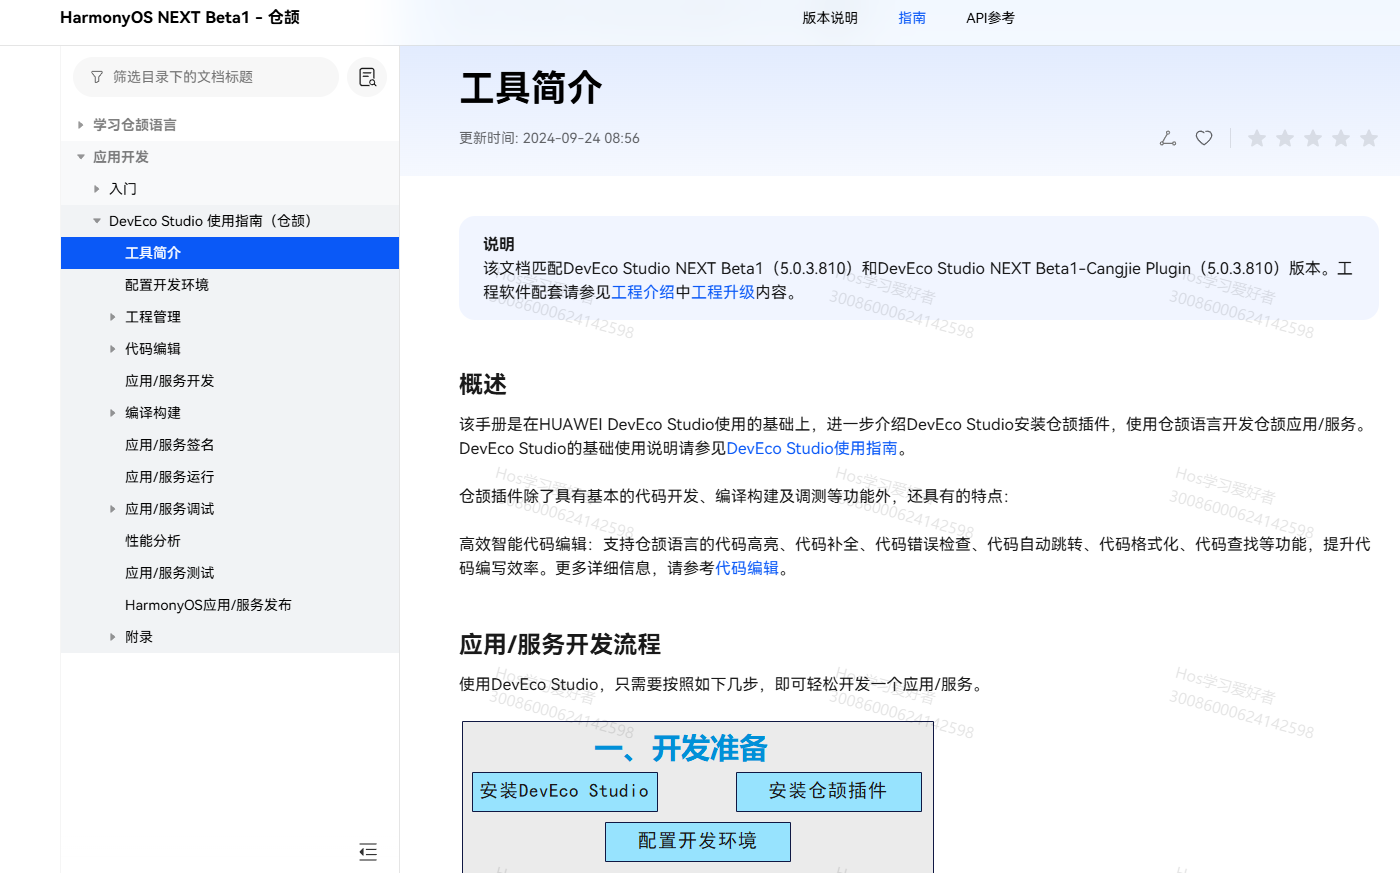The width and height of the screenshot is (1400, 873).
Task: Expand the 应用/服务调试 node arrow
Action: [x=113, y=509]
